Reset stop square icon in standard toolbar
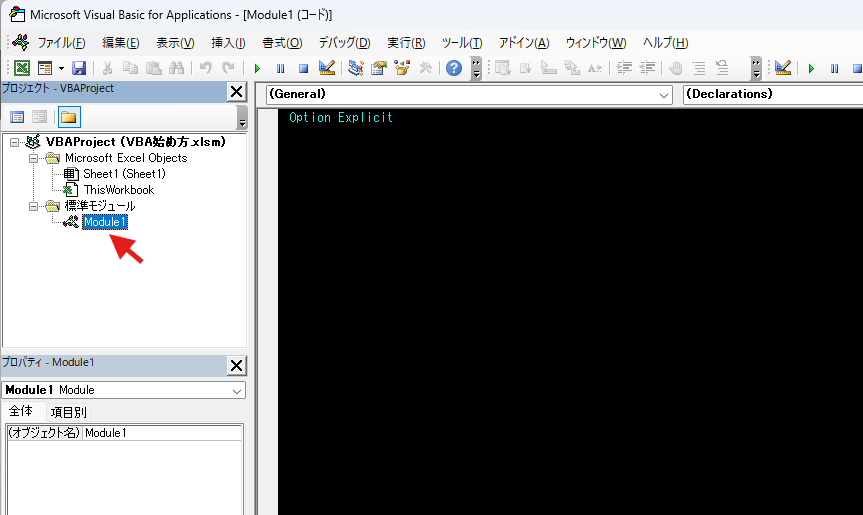 (x=303, y=68)
